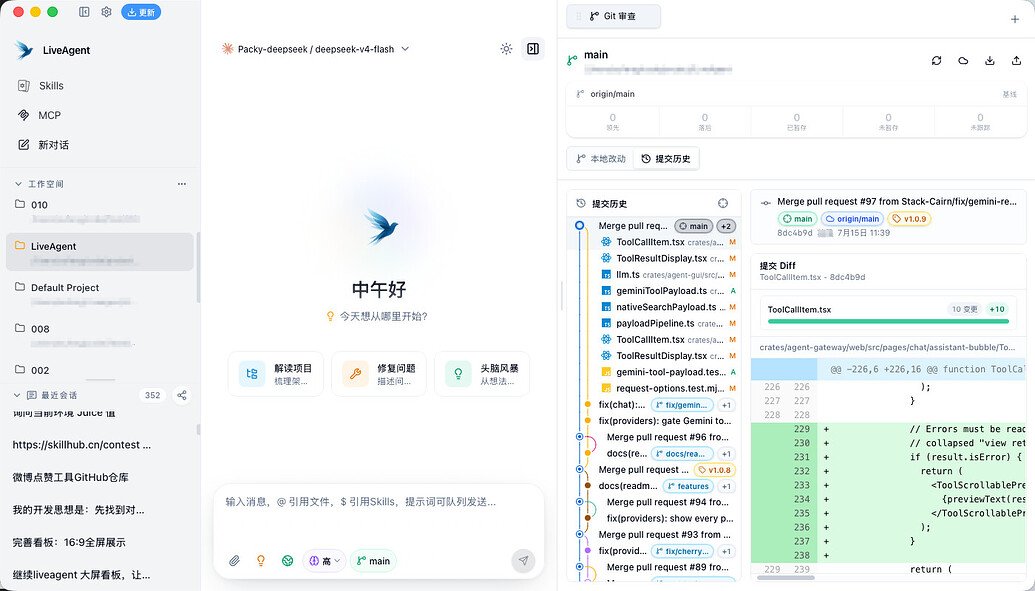Select commit Merge pull request #93
Image resolution: width=1035 pixels, height=591 pixels.
click(x=665, y=534)
